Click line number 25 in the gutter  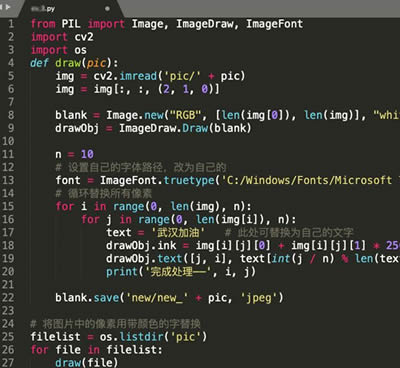pyautogui.click(x=8, y=337)
